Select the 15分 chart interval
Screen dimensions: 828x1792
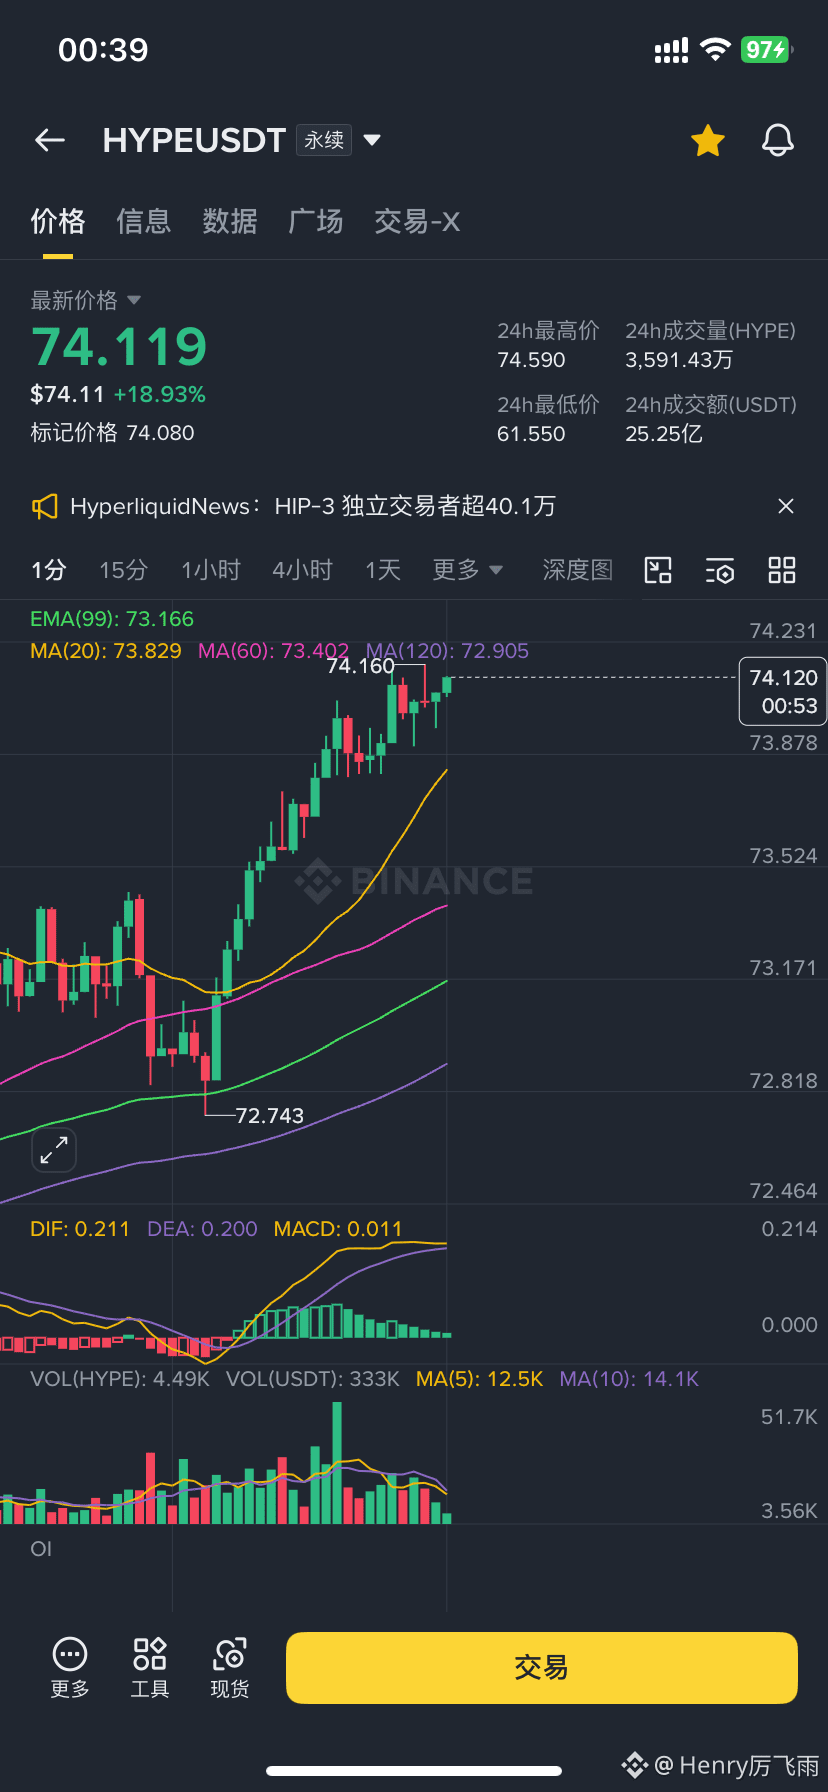pyautogui.click(x=123, y=570)
